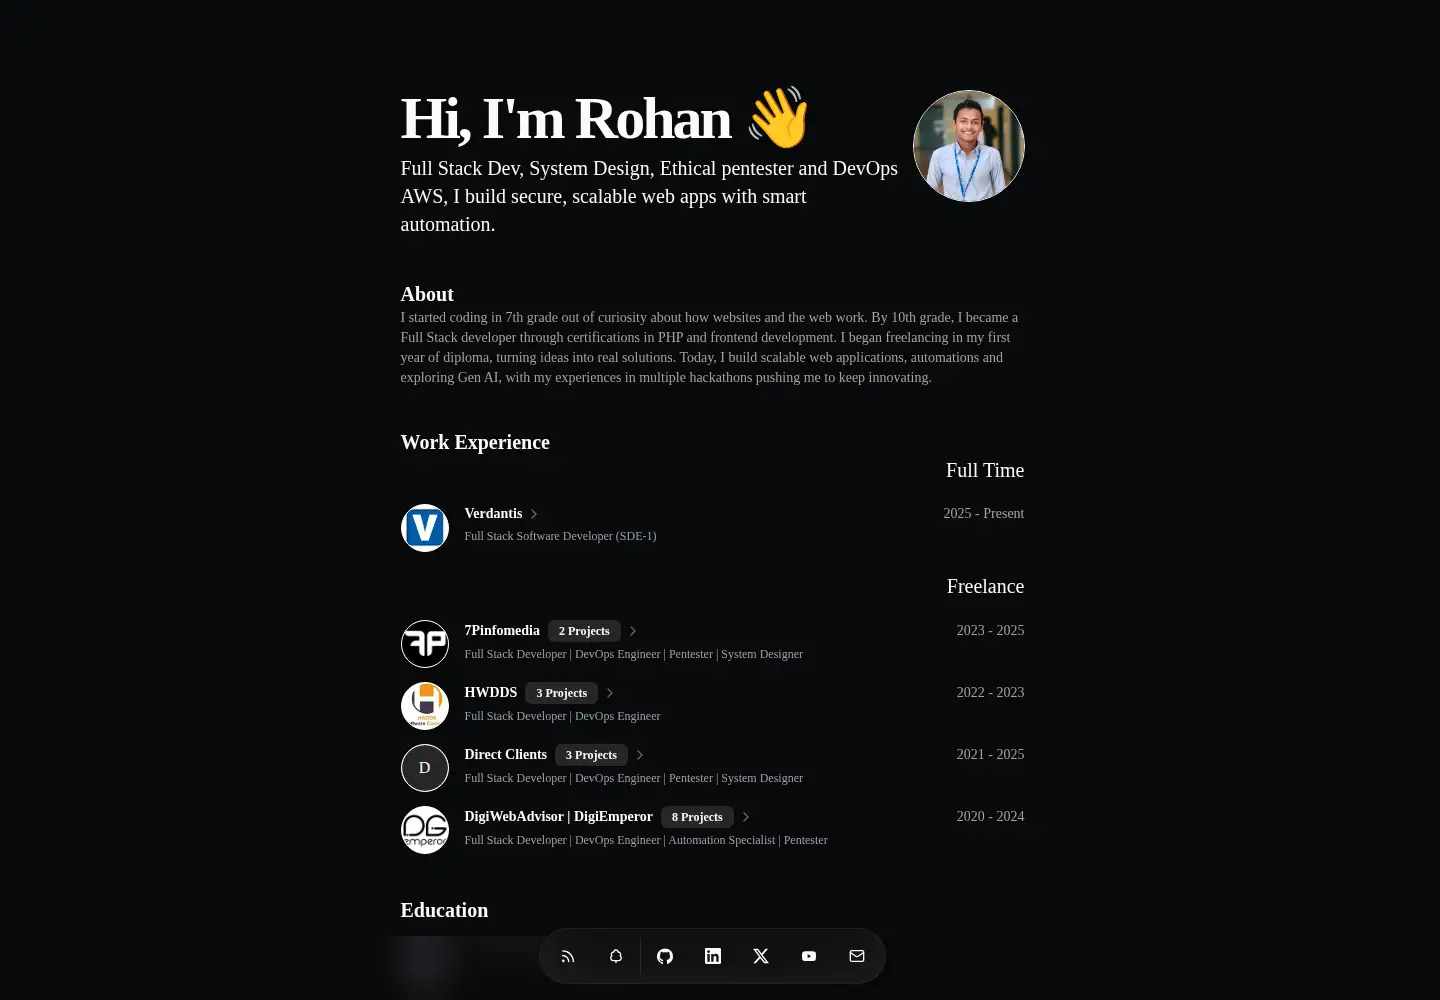Click the 7Pinfomedia "2 Projects" badge
The height and width of the screenshot is (1000, 1440).
(x=584, y=631)
